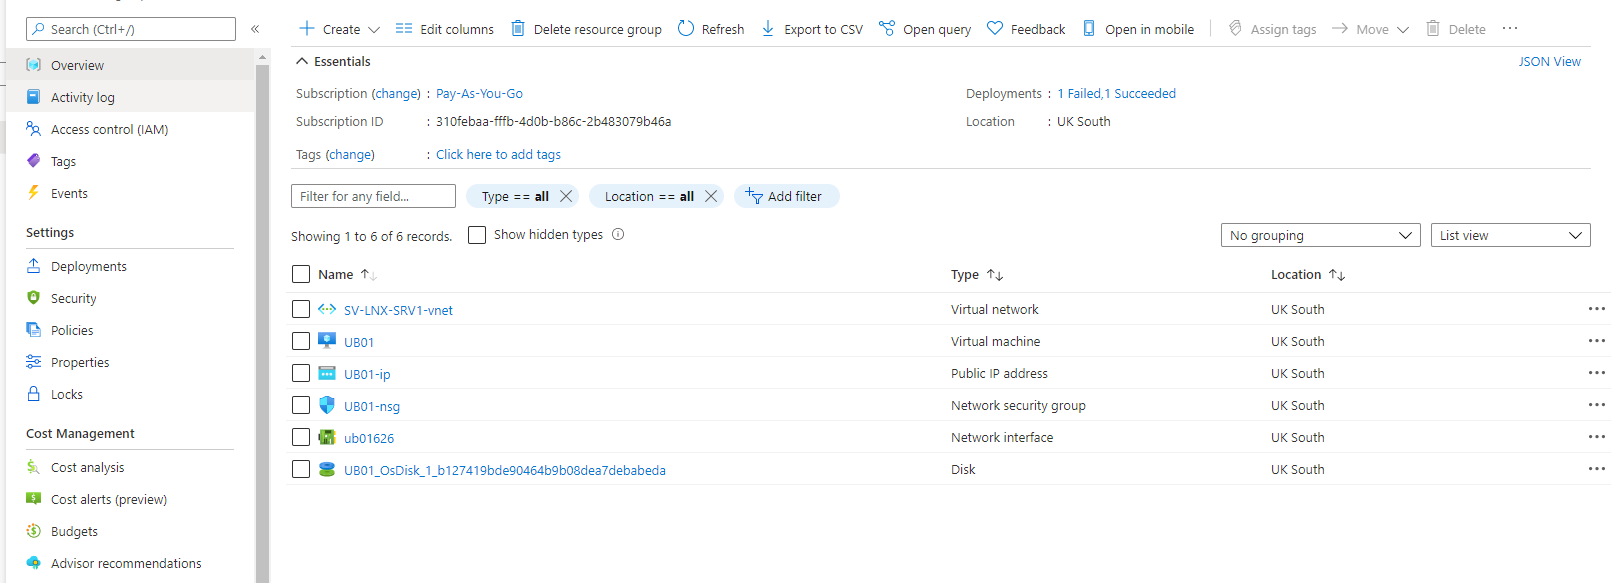Collapse the Essentials section
Screen dimensions: 1611x583
tap(302, 62)
